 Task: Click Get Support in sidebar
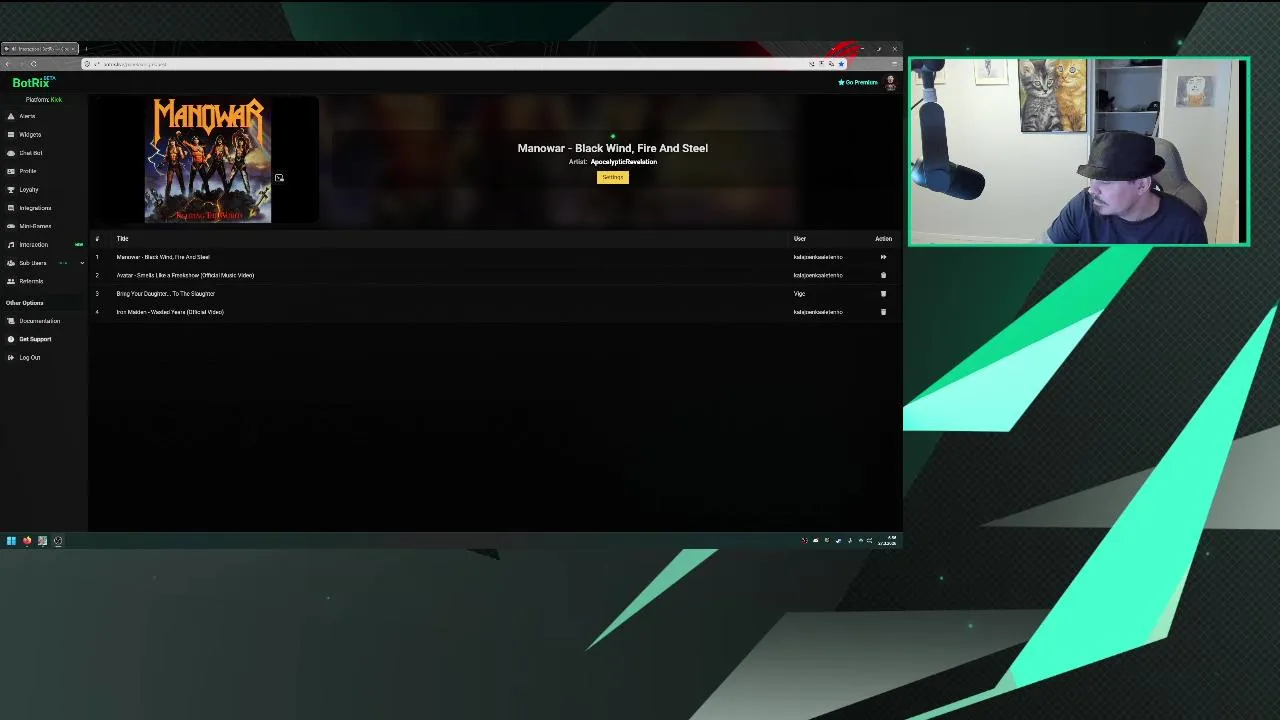point(35,339)
